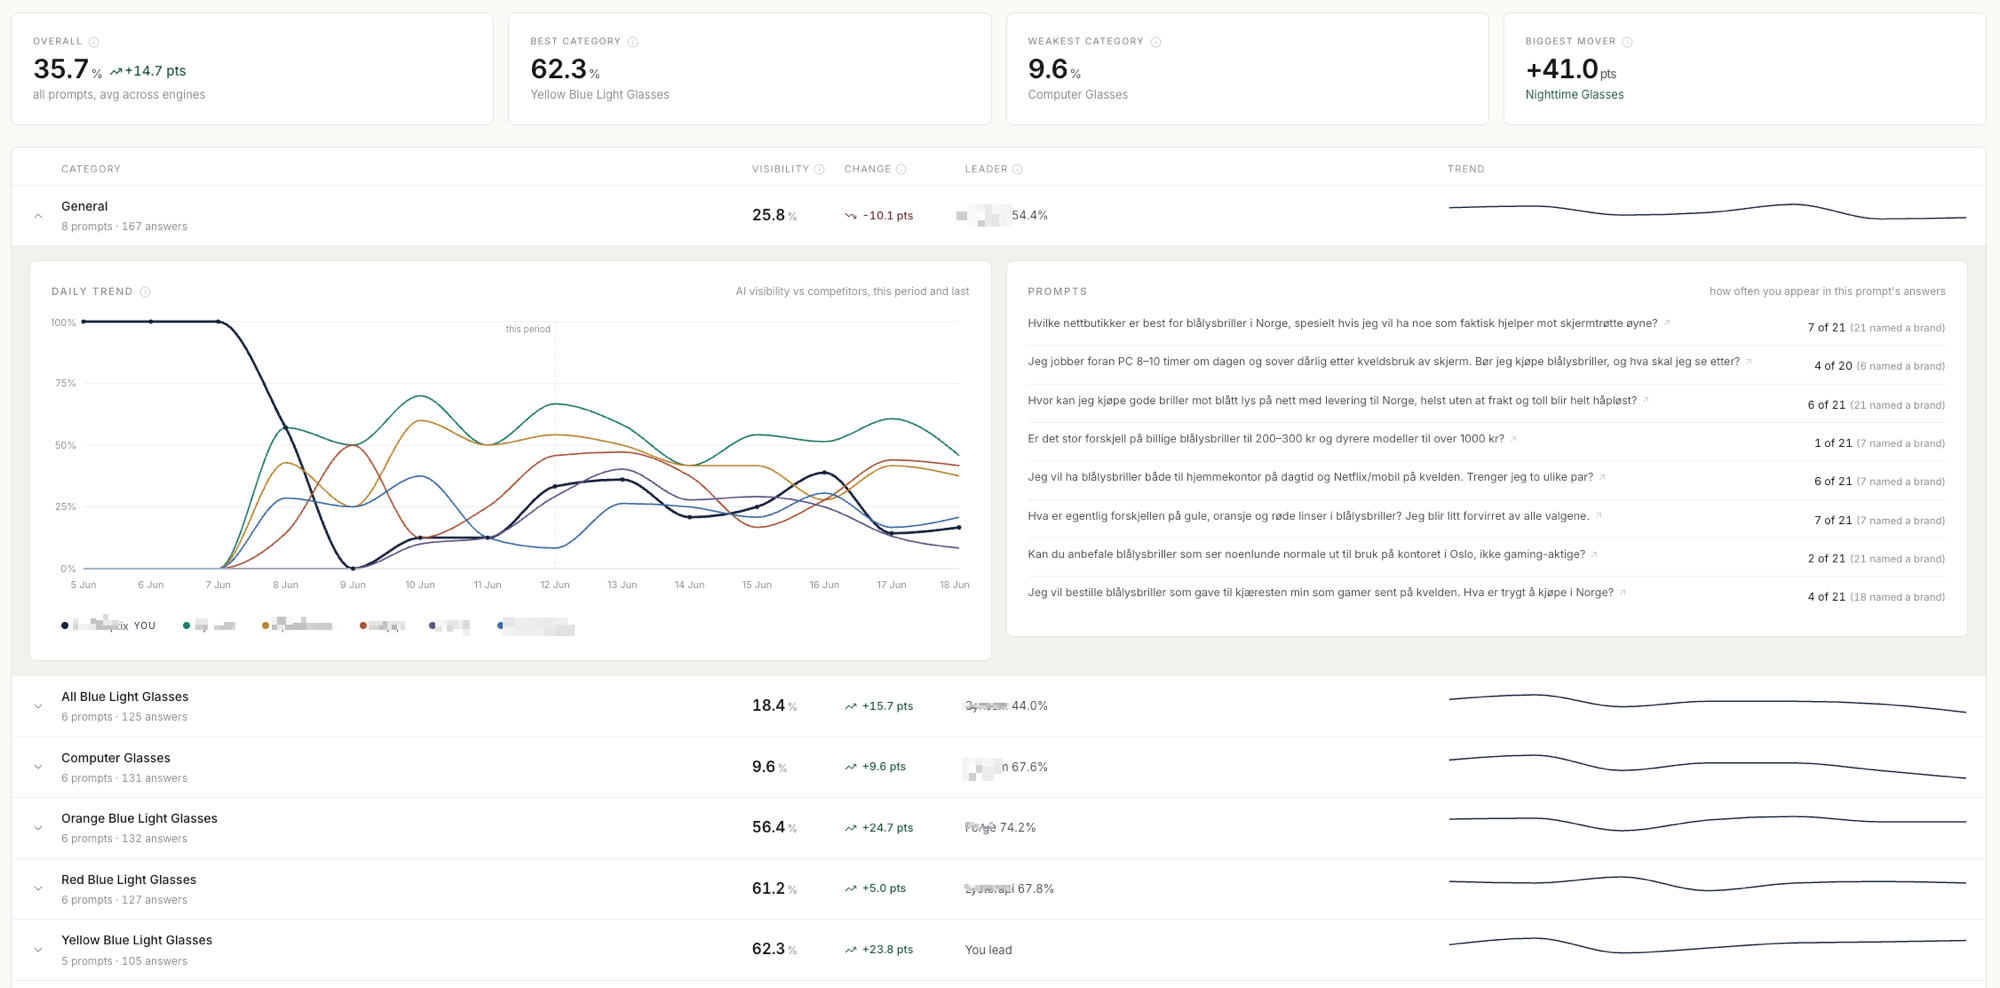This screenshot has width=2000, height=988.
Task: Click the Weakest Category info icon
Action: [1156, 42]
